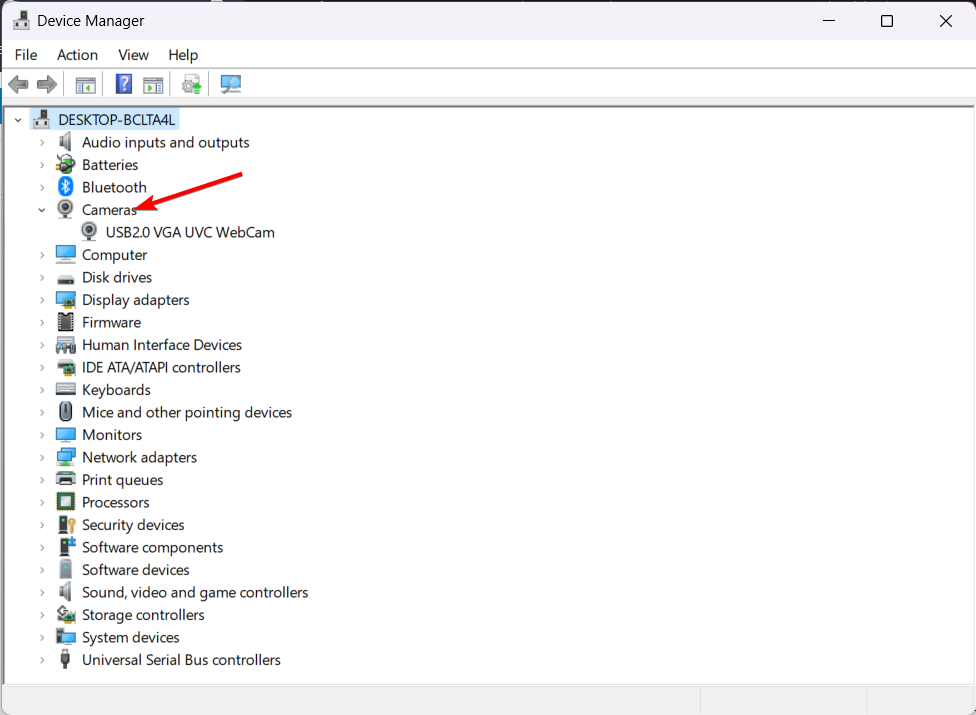Expand the Network adapters chevron
Image resolution: width=976 pixels, height=715 pixels.
coord(42,457)
